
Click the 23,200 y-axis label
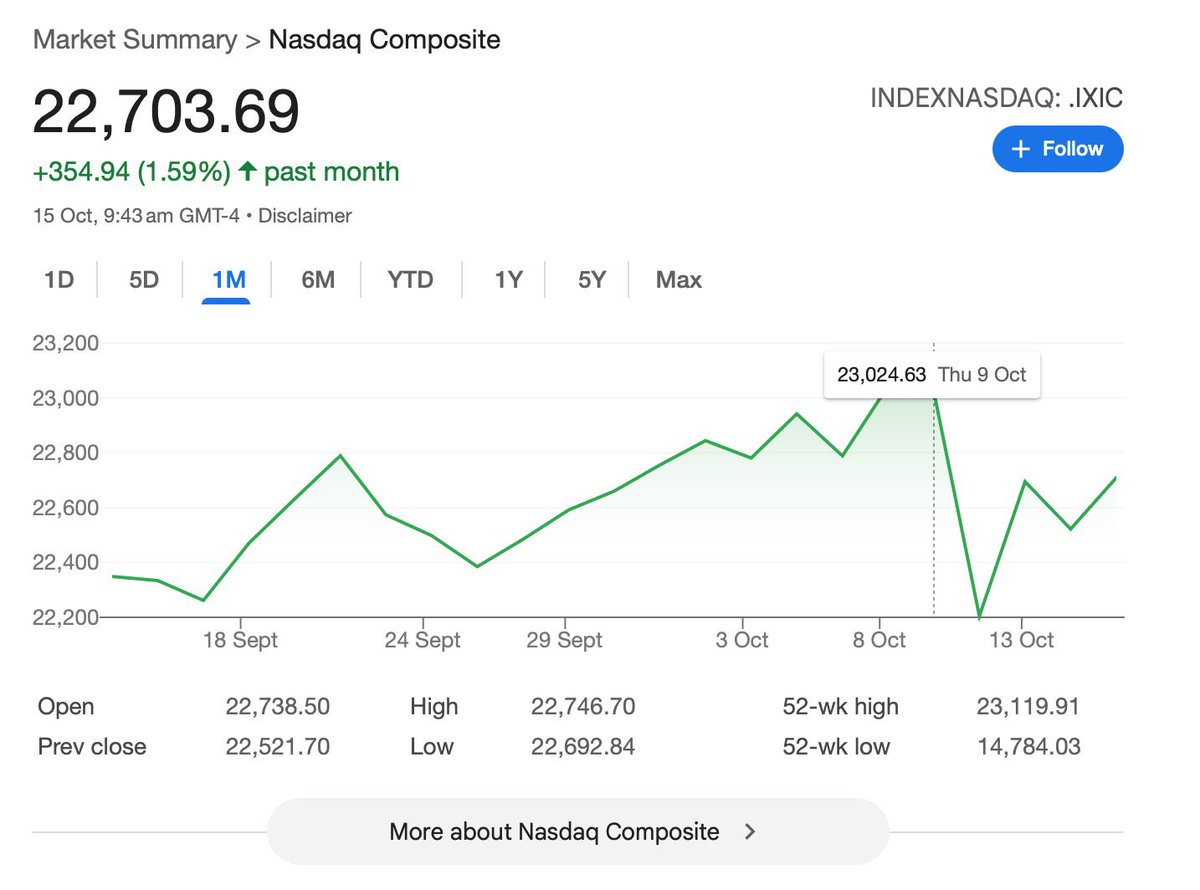66,344
